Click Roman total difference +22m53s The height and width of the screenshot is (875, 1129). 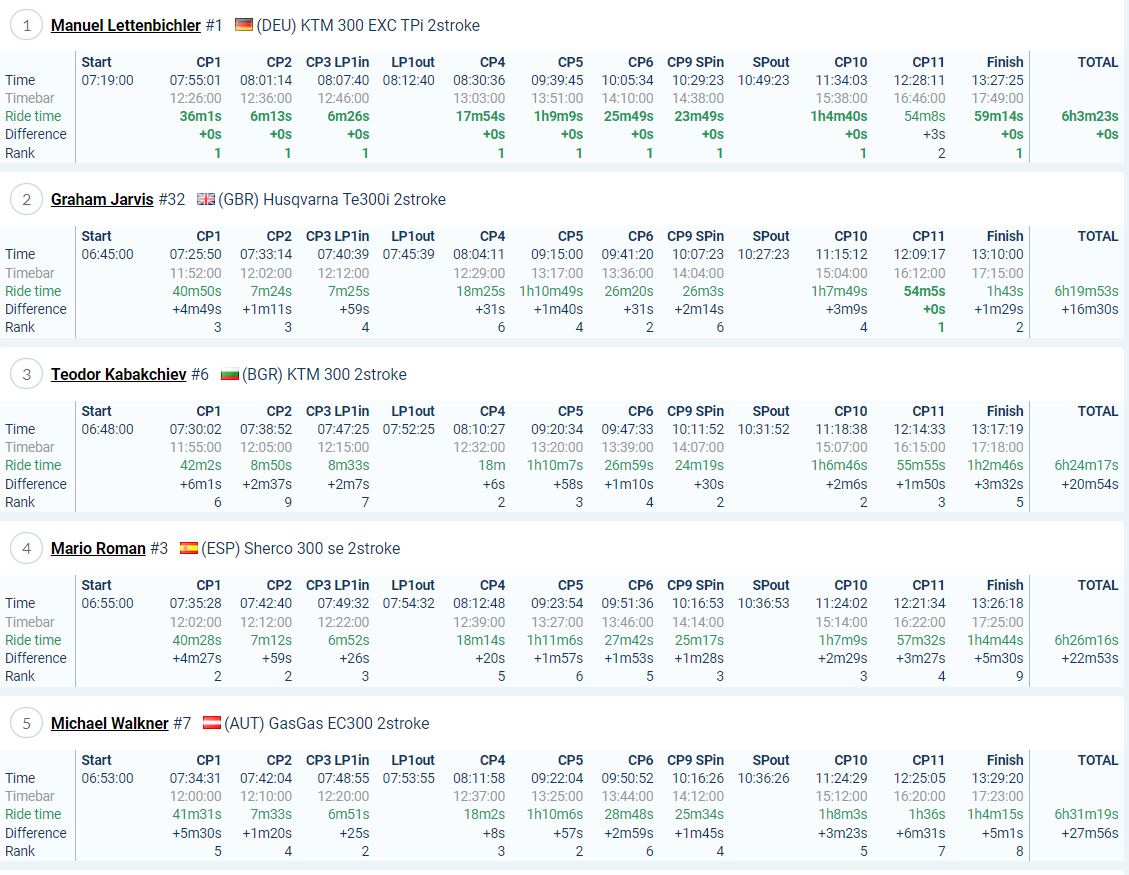pyautogui.click(x=1089, y=658)
